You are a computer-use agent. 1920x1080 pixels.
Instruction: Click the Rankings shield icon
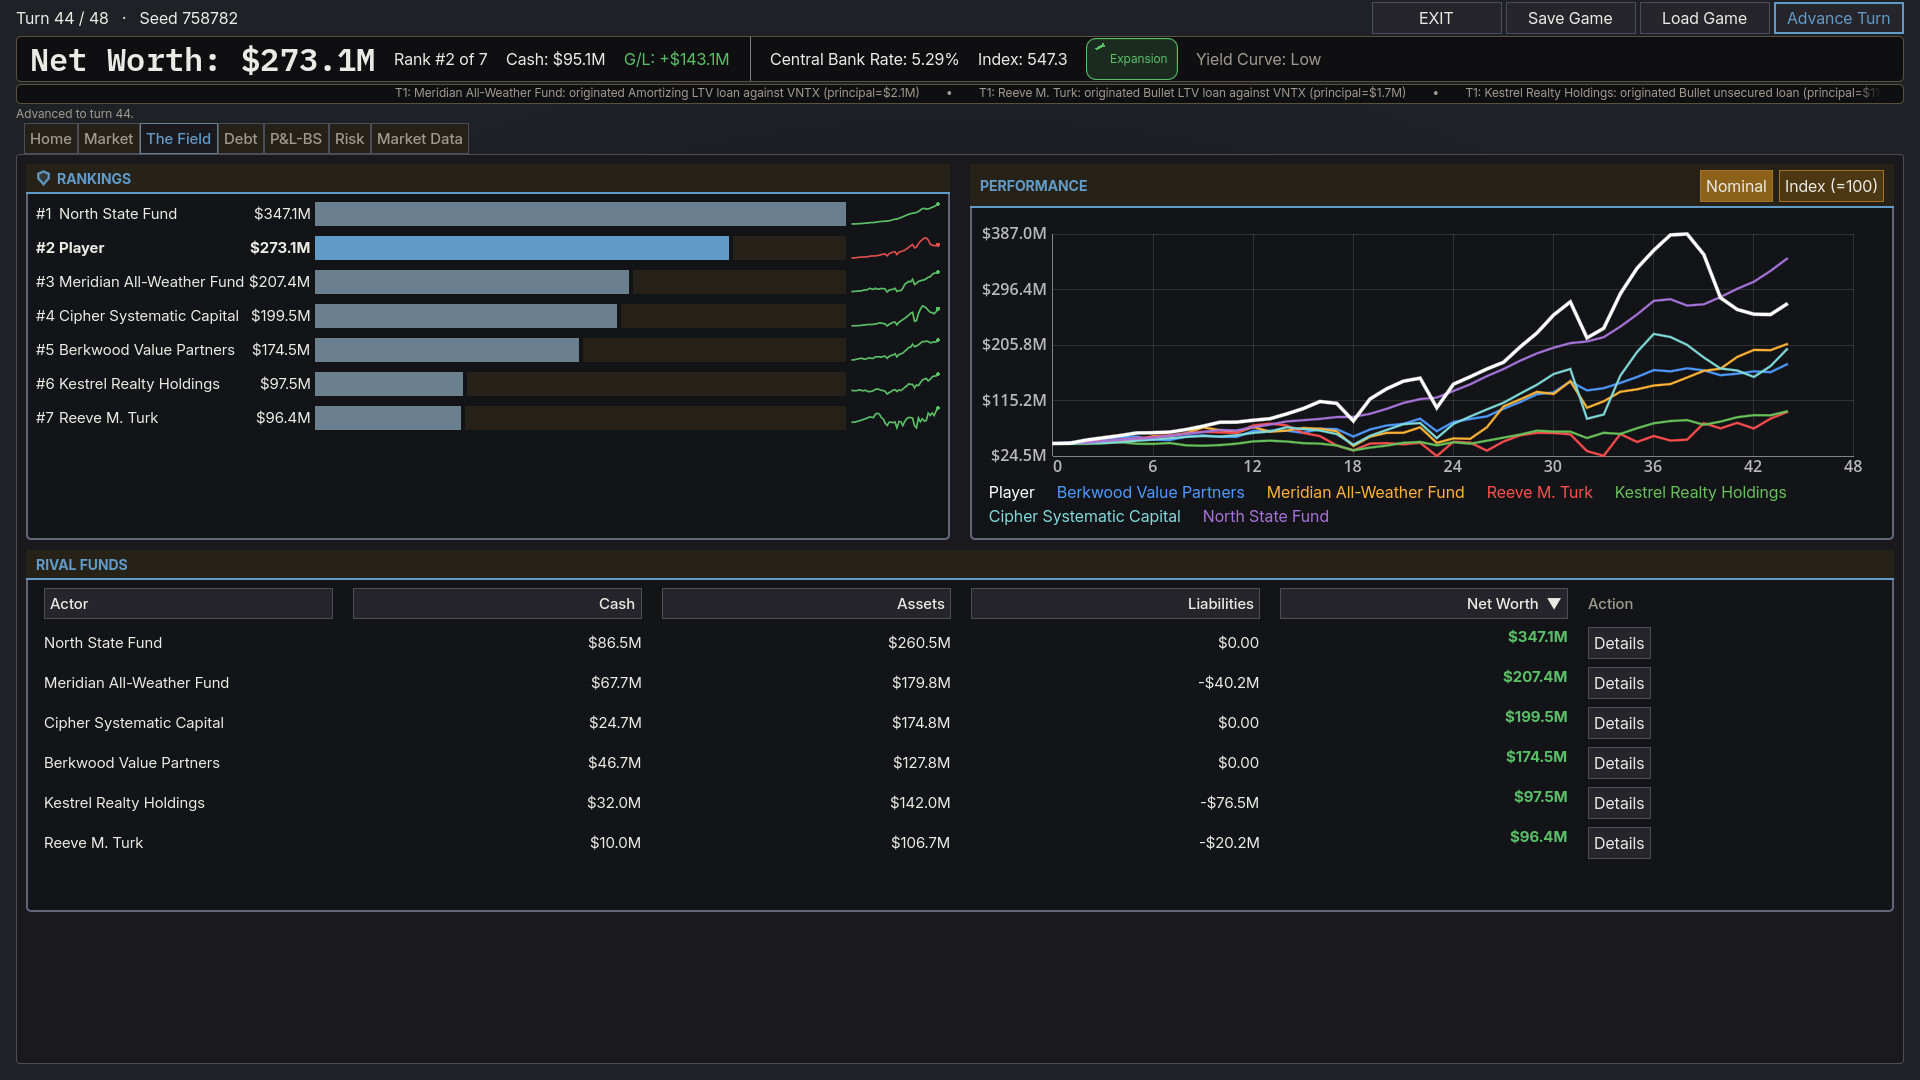point(43,178)
